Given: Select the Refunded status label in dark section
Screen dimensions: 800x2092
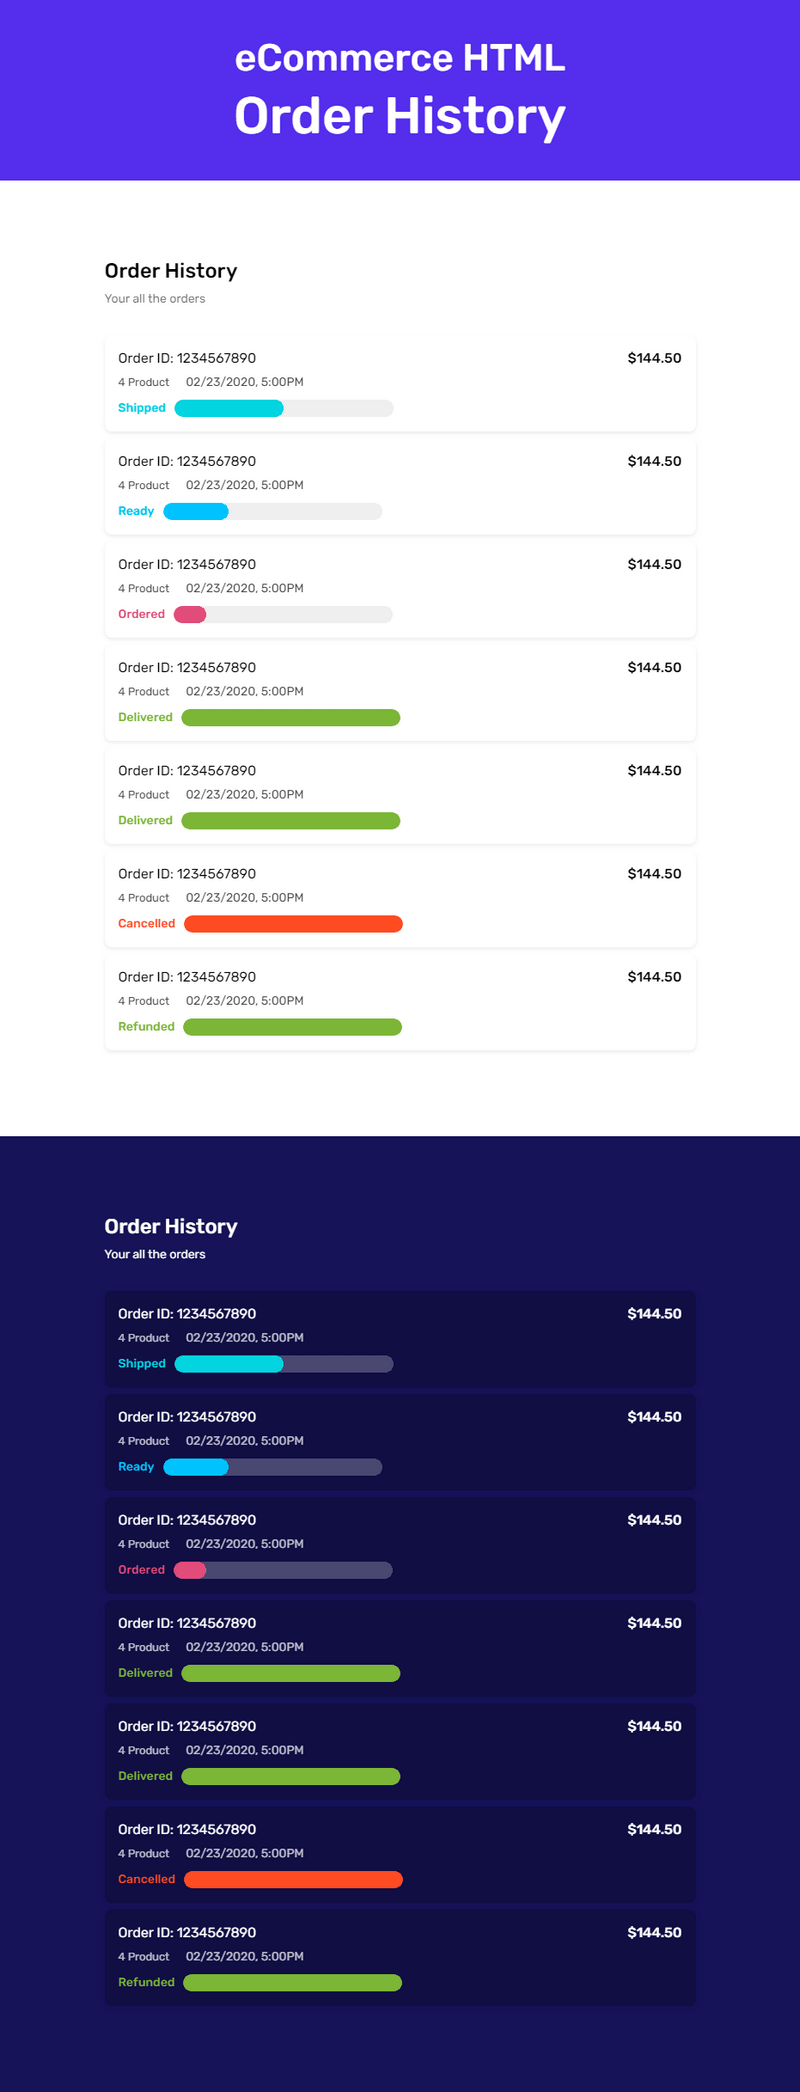Looking at the screenshot, I should 146,1983.
